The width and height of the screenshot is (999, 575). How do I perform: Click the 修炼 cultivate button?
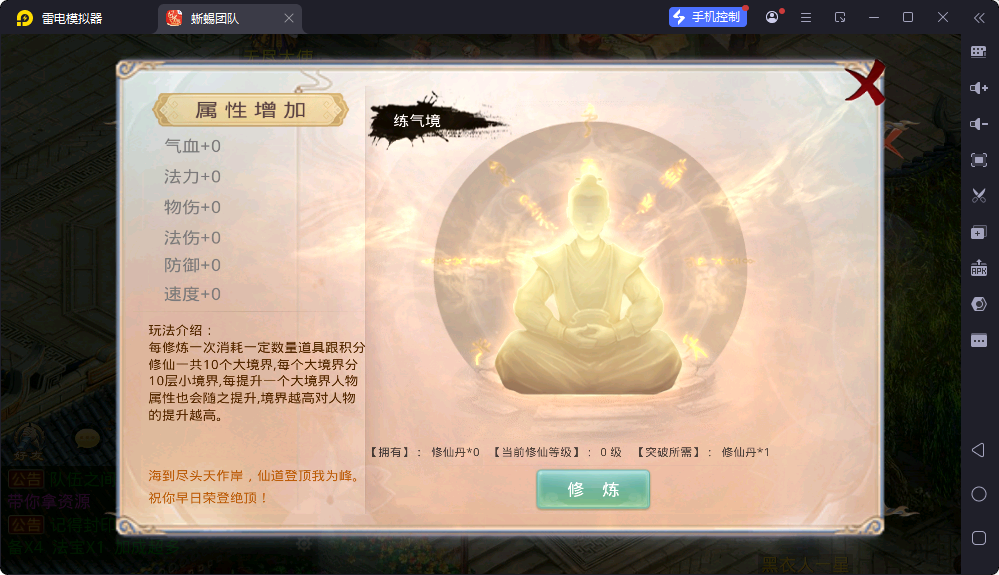coord(593,489)
